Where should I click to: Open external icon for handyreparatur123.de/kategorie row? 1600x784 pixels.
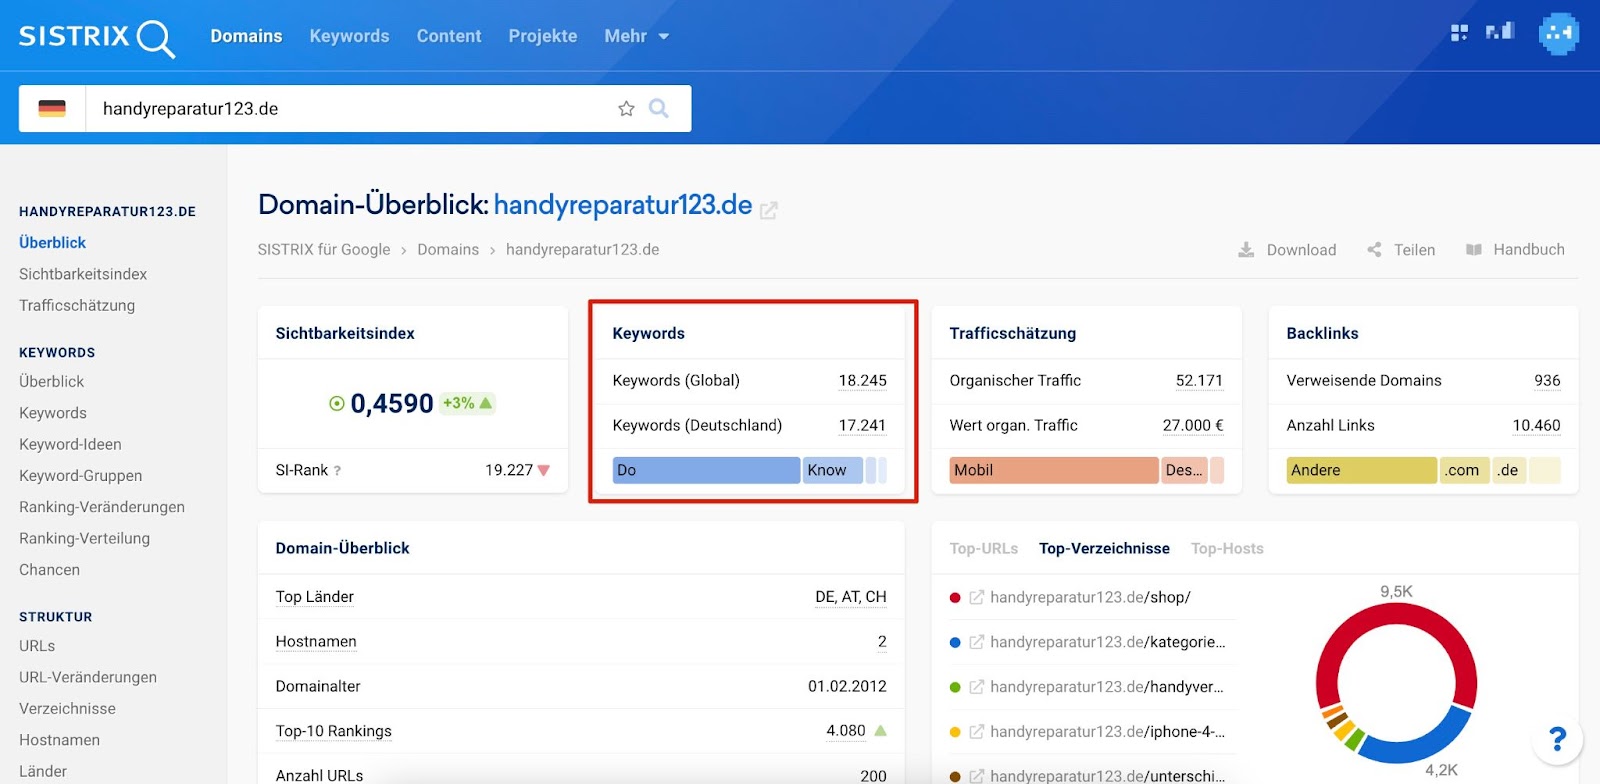click(977, 643)
